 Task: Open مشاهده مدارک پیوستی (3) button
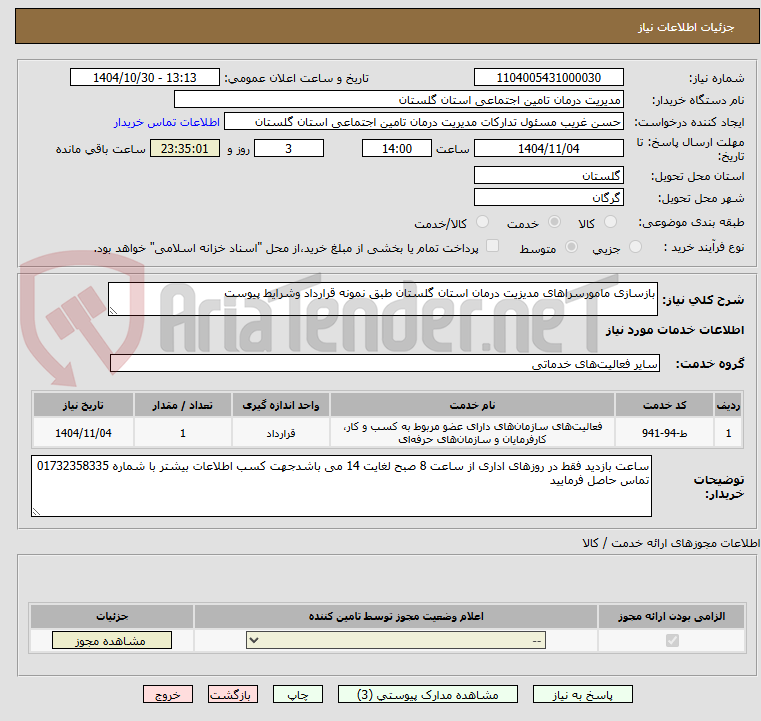pos(428,694)
